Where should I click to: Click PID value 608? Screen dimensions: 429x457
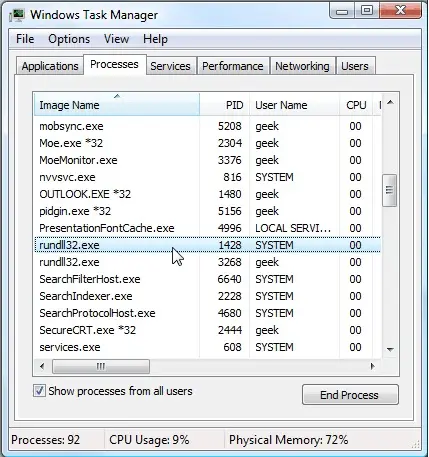pyautogui.click(x=232, y=347)
